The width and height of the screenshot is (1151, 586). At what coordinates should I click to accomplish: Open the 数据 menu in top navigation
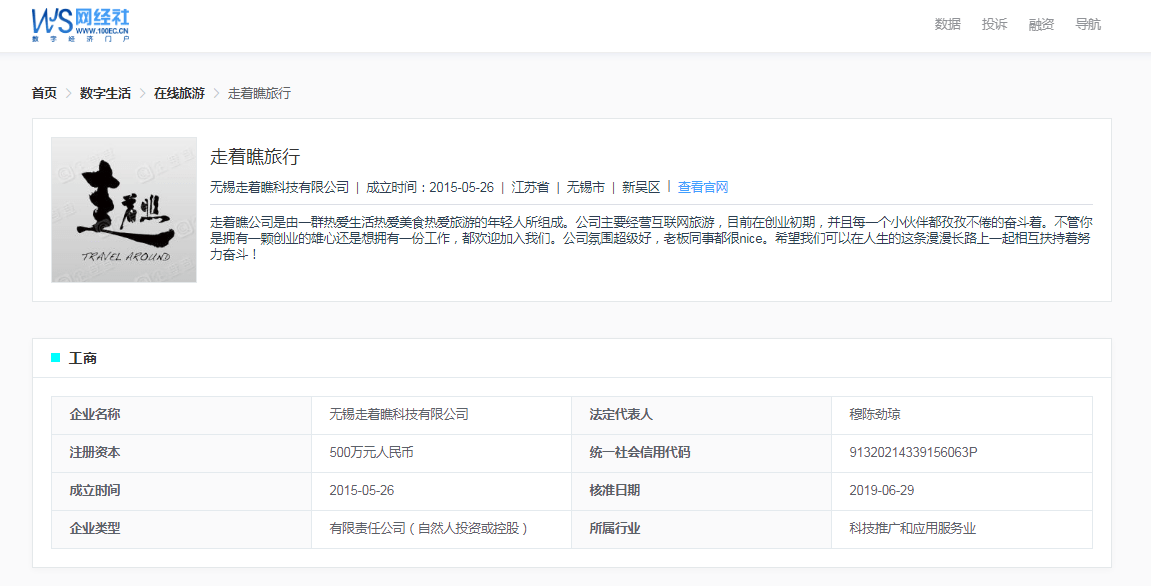(x=947, y=25)
